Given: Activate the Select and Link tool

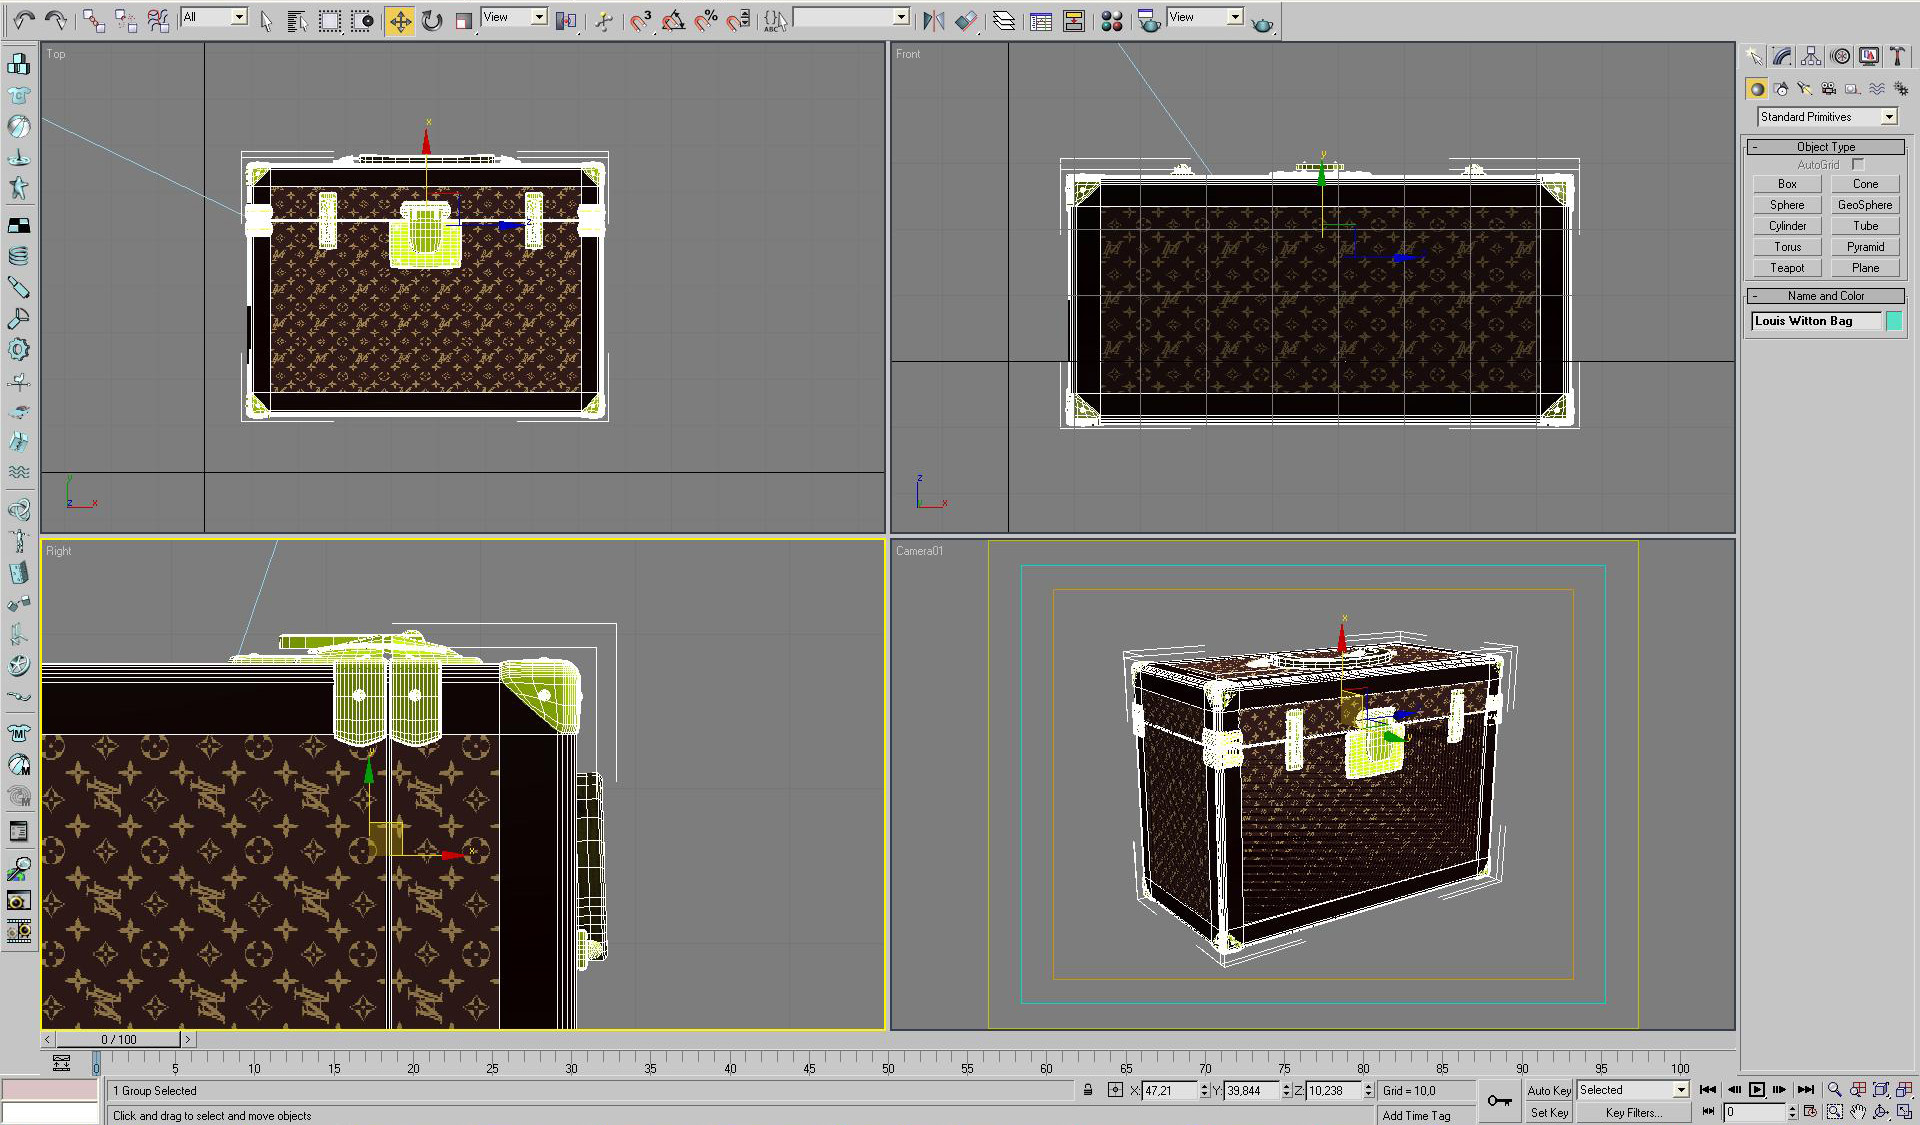Looking at the screenshot, I should [93, 20].
